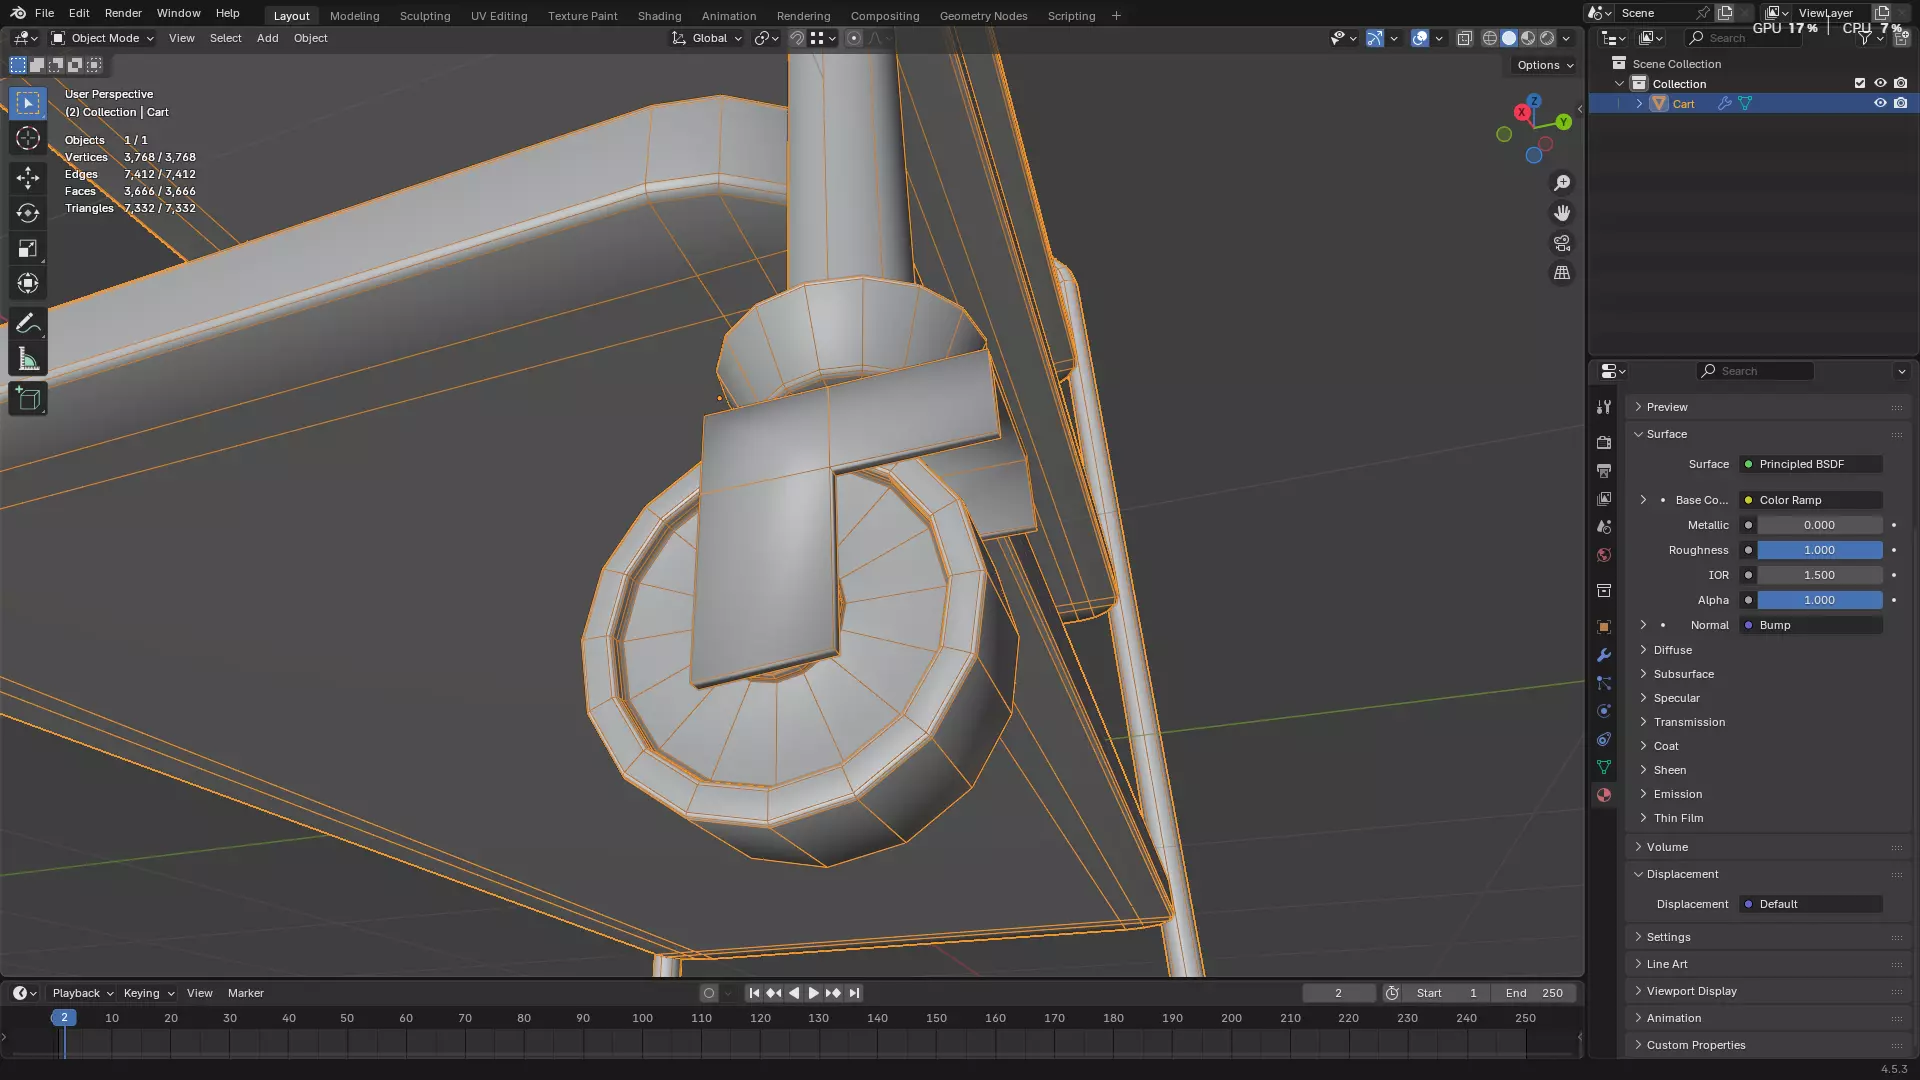1920x1080 pixels.
Task: Expand the Subsurface panel
Action: tap(1683, 674)
